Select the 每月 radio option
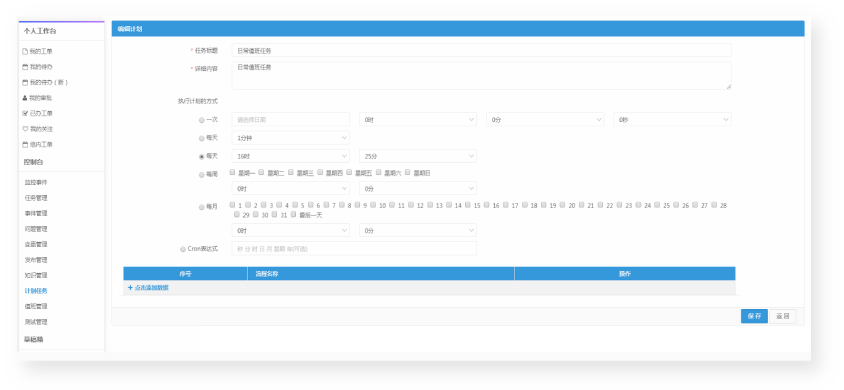Image resolution: width=844 pixels, height=390 pixels. click(202, 207)
